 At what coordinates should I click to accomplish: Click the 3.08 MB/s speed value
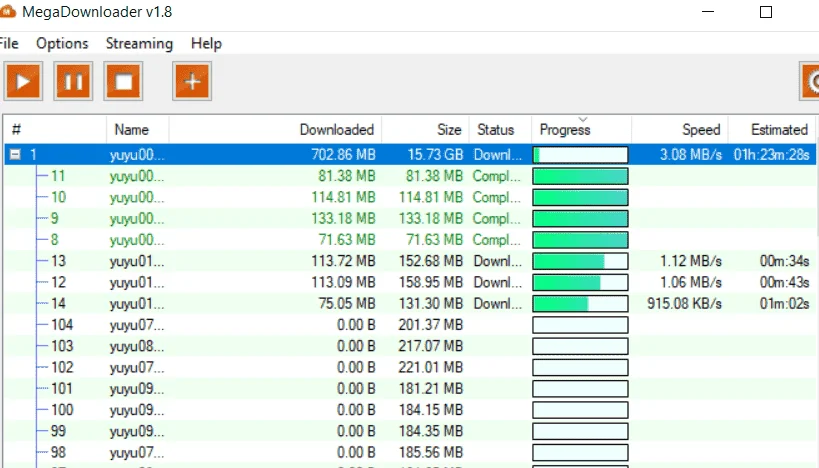(x=691, y=155)
